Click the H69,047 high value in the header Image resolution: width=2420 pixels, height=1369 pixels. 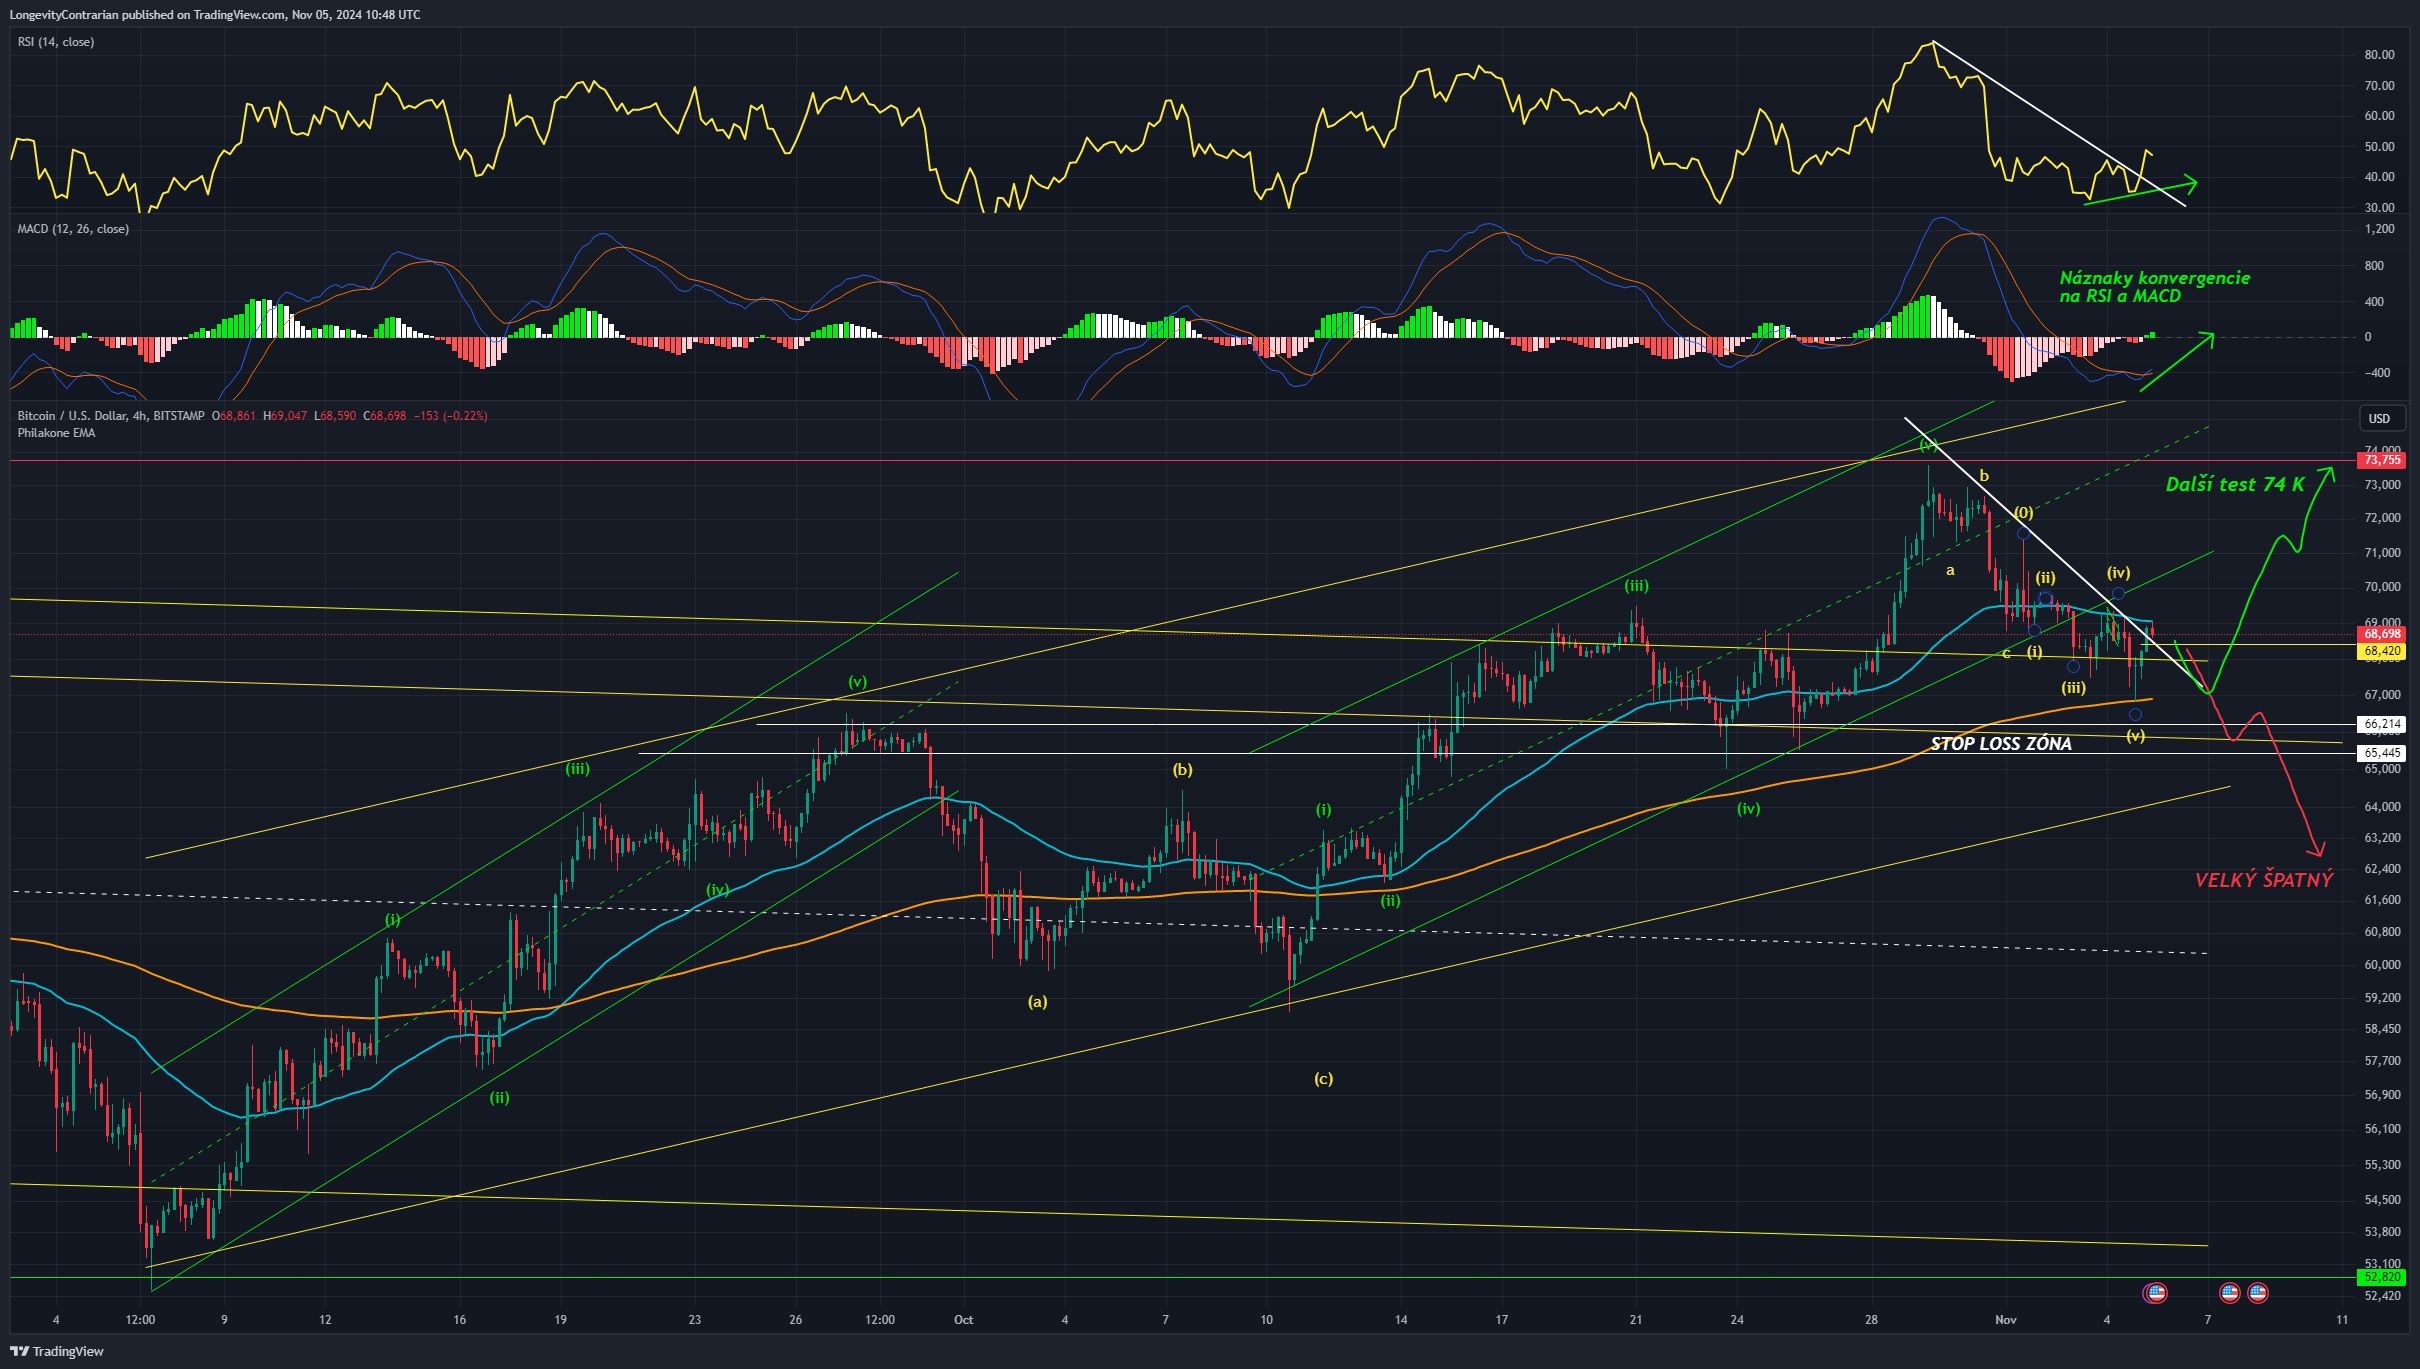[284, 416]
